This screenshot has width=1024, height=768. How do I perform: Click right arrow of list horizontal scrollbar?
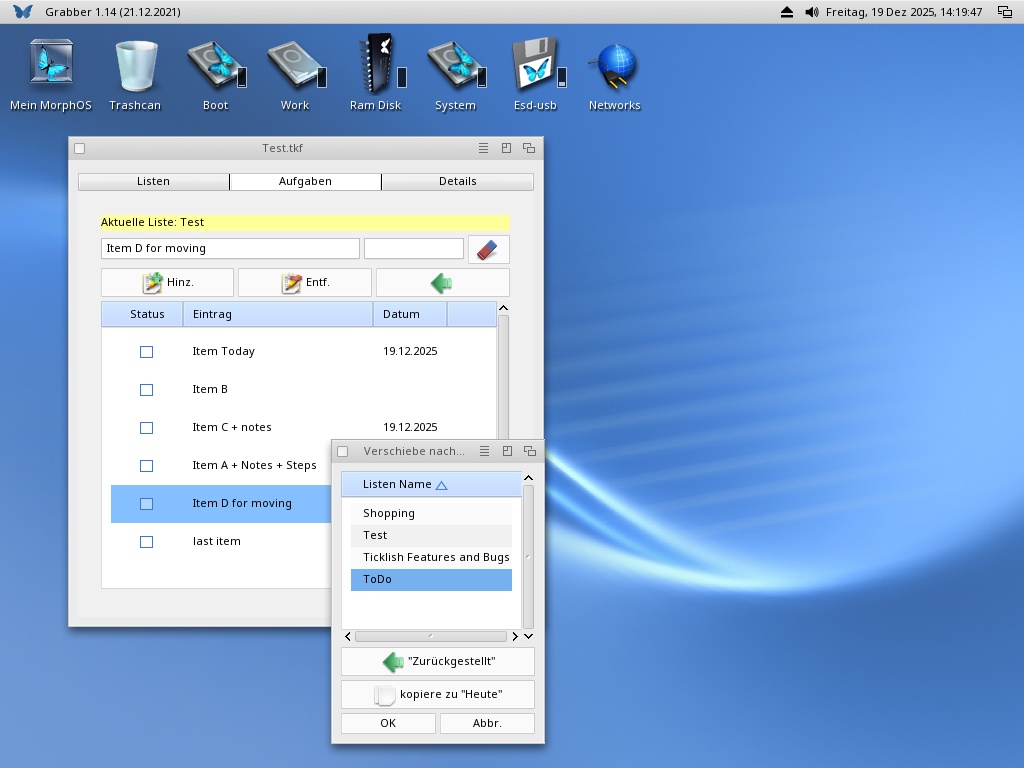(515, 636)
